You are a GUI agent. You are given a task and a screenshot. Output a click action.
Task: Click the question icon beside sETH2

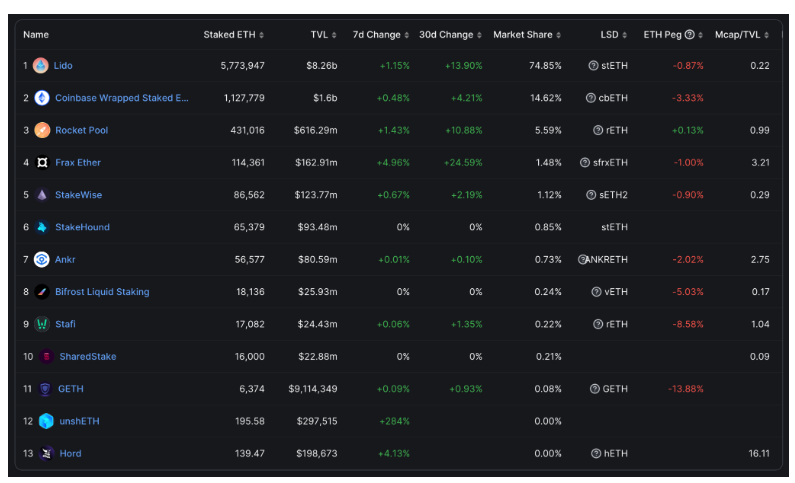coord(591,195)
